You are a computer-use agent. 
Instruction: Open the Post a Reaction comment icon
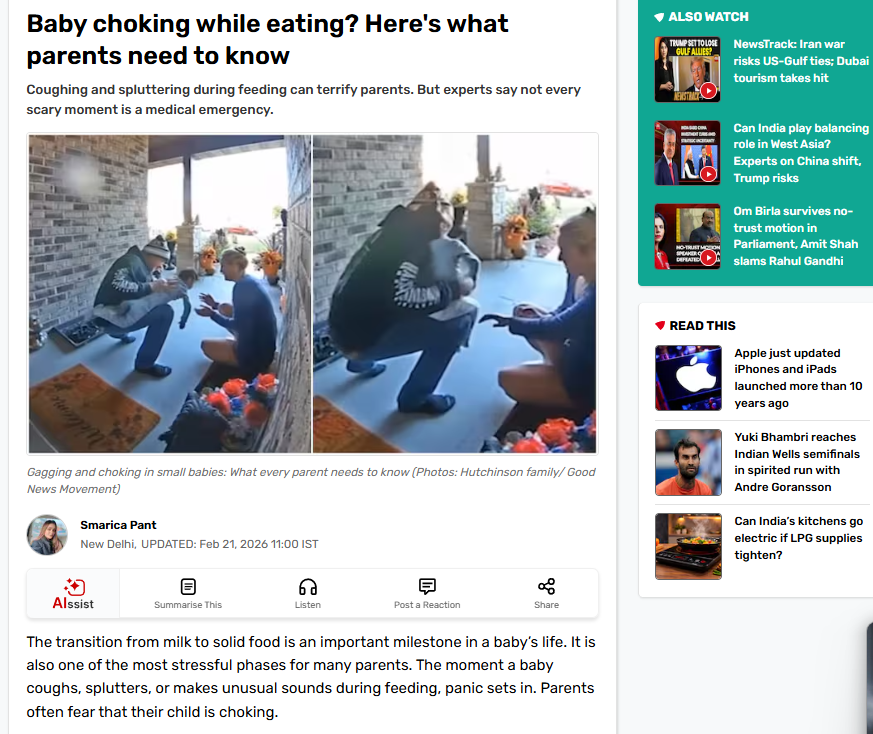click(427, 586)
